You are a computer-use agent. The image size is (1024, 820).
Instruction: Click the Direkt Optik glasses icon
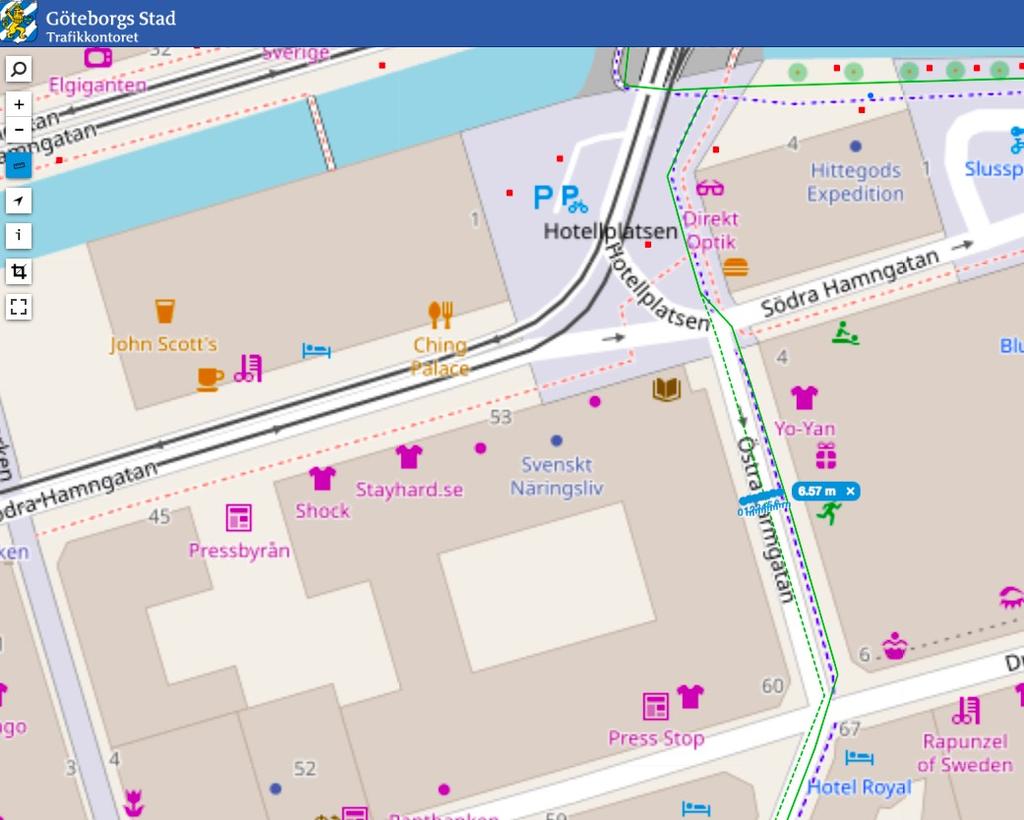point(710,189)
